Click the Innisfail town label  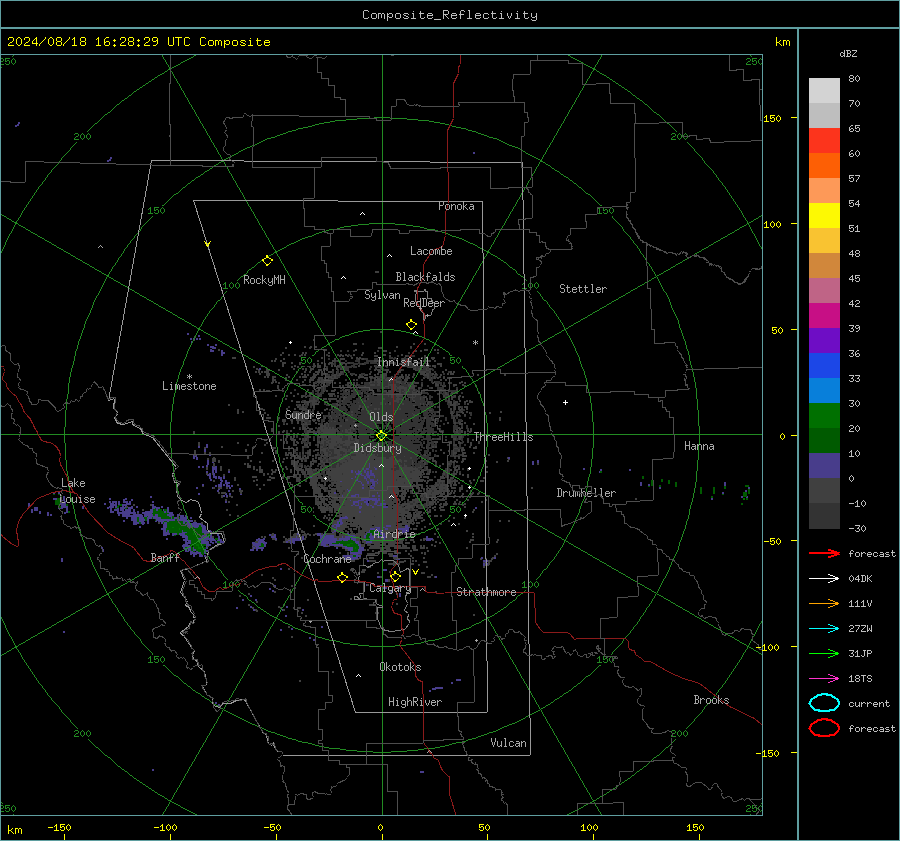[x=403, y=362]
